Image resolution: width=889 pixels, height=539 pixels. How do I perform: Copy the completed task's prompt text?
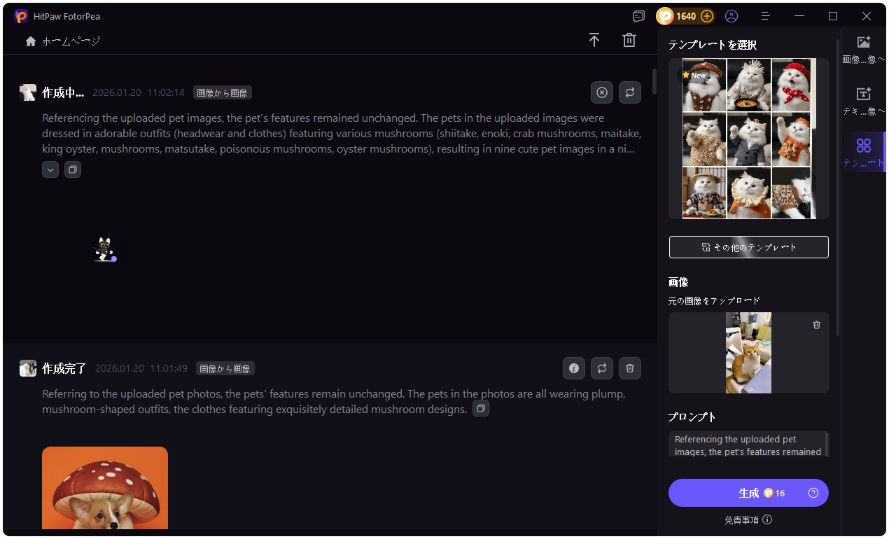pyautogui.click(x=481, y=409)
